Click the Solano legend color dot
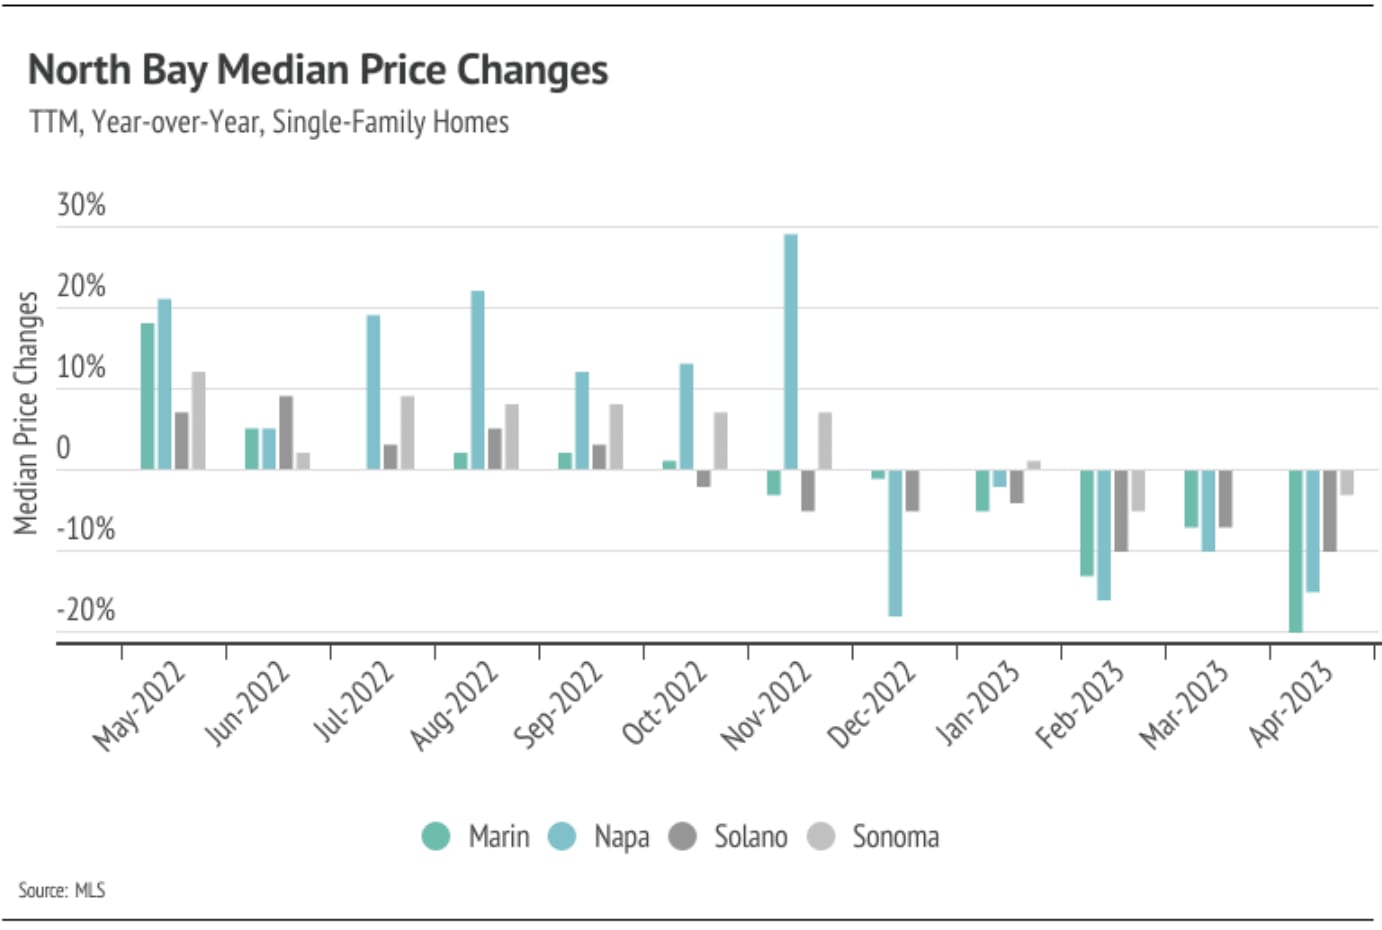The image size is (1382, 930). 683,836
